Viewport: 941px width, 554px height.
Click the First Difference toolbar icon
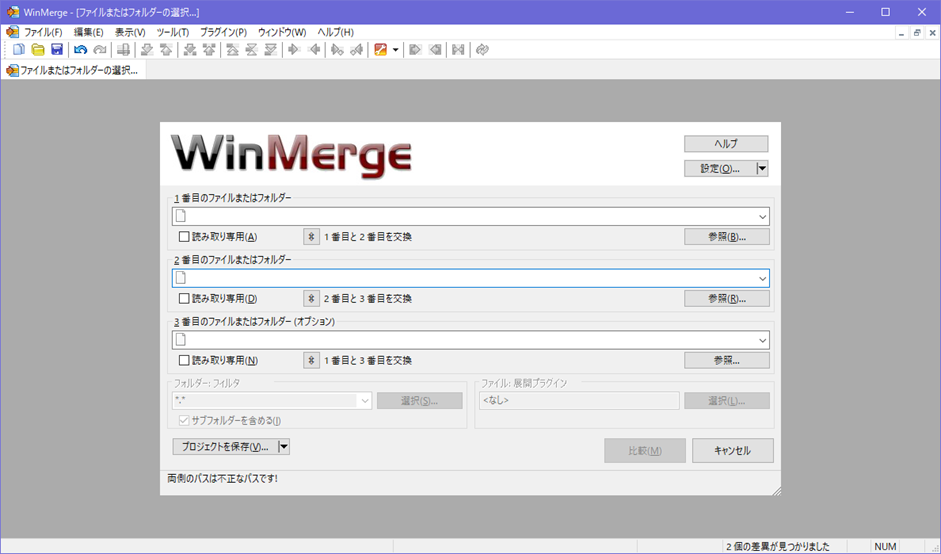[x=233, y=50]
